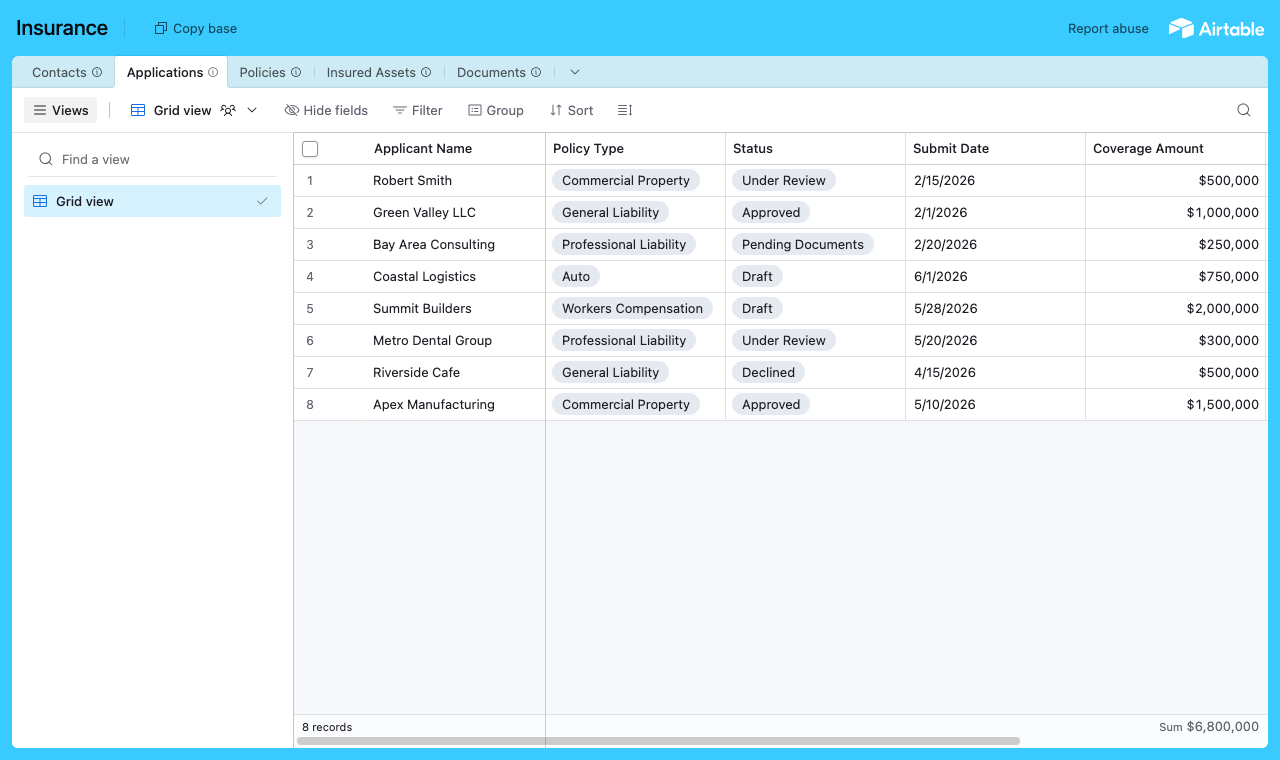Show info icon next to Documents

click(x=536, y=72)
